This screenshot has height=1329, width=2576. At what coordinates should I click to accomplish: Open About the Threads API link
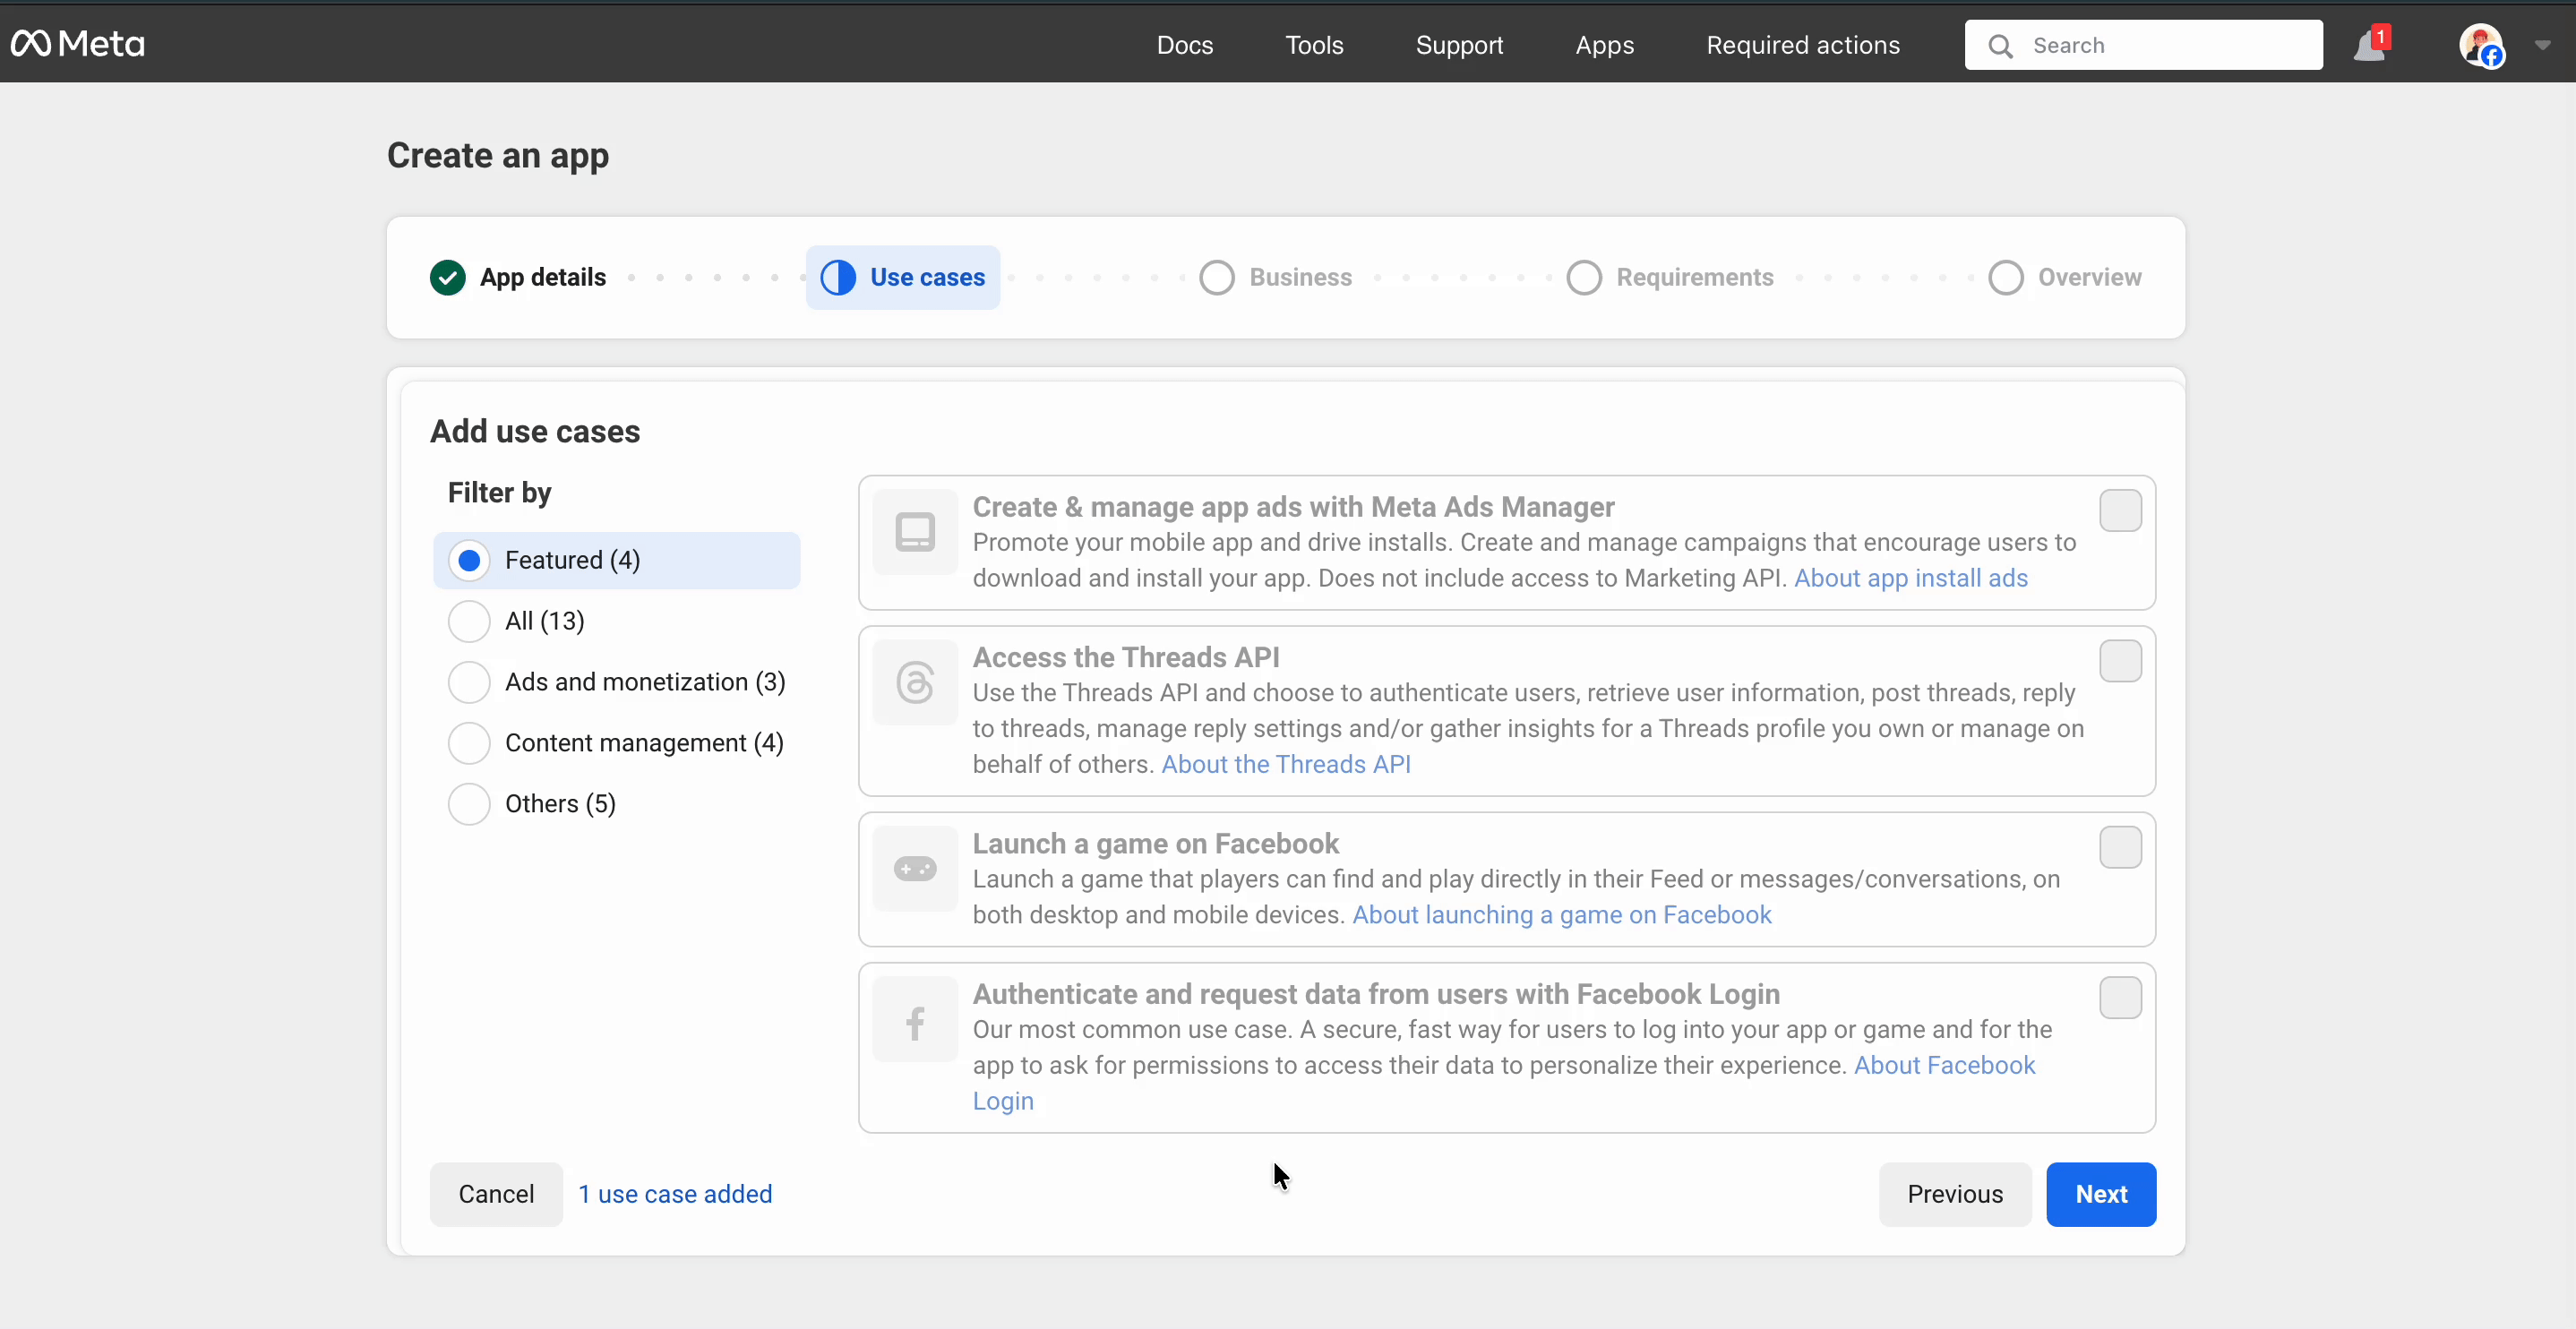click(1285, 764)
